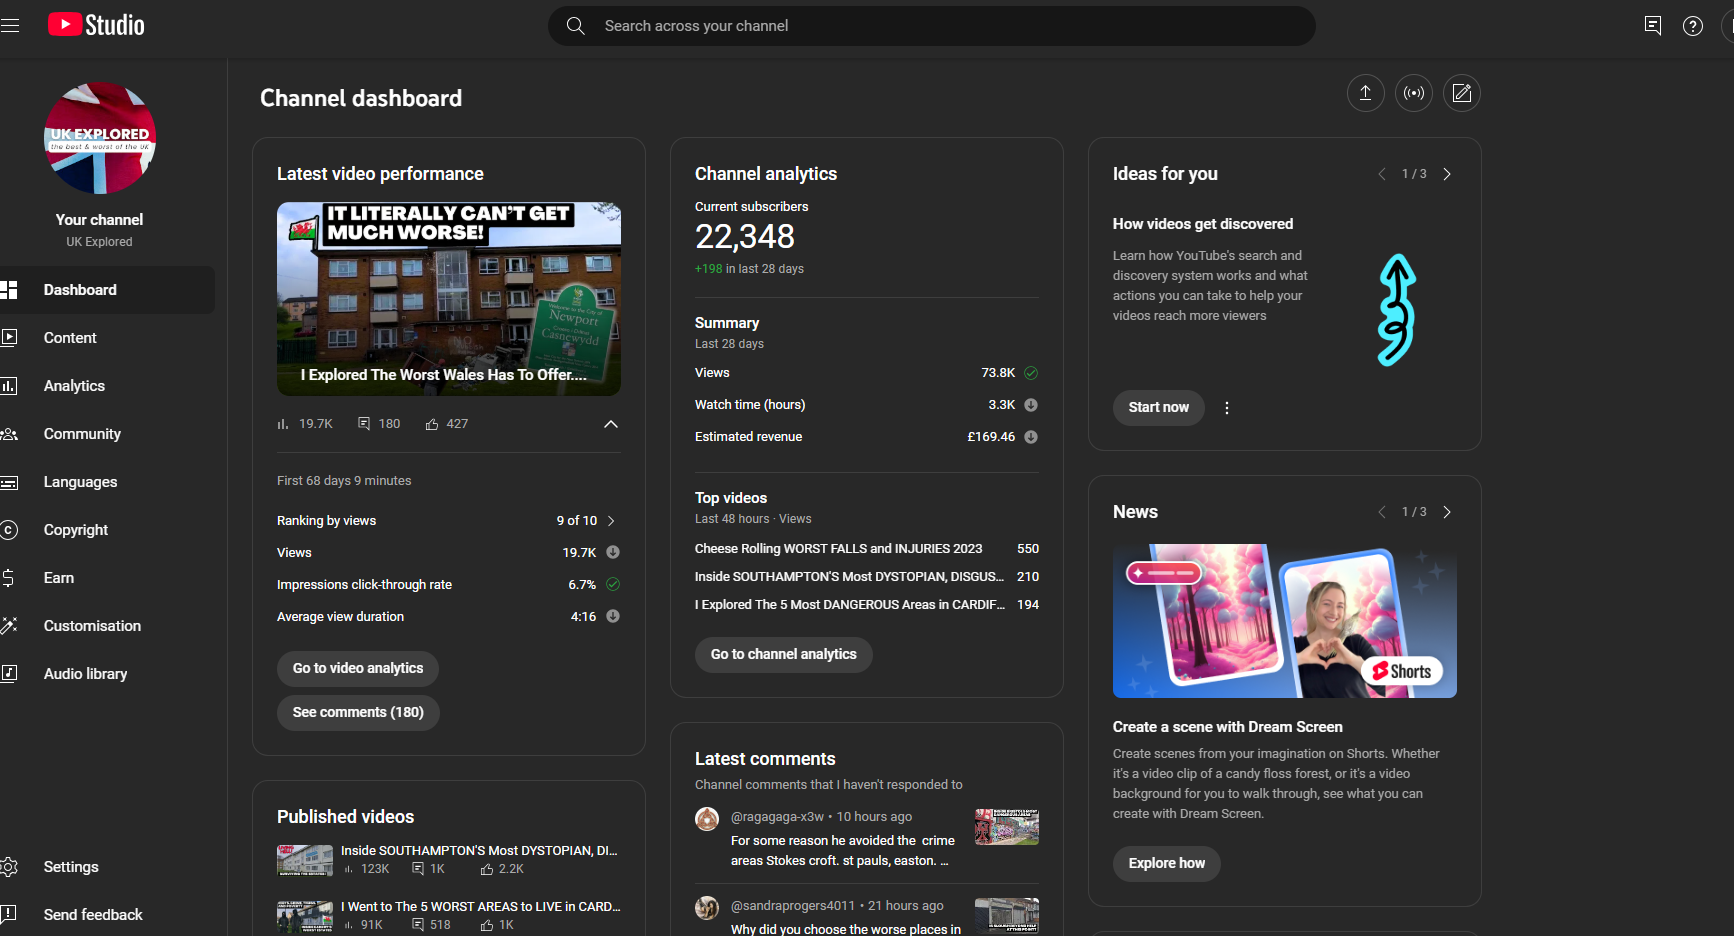Screen dimensions: 1734x936
Task: Open the latest video Newport thumbnail
Action: pos(449,299)
